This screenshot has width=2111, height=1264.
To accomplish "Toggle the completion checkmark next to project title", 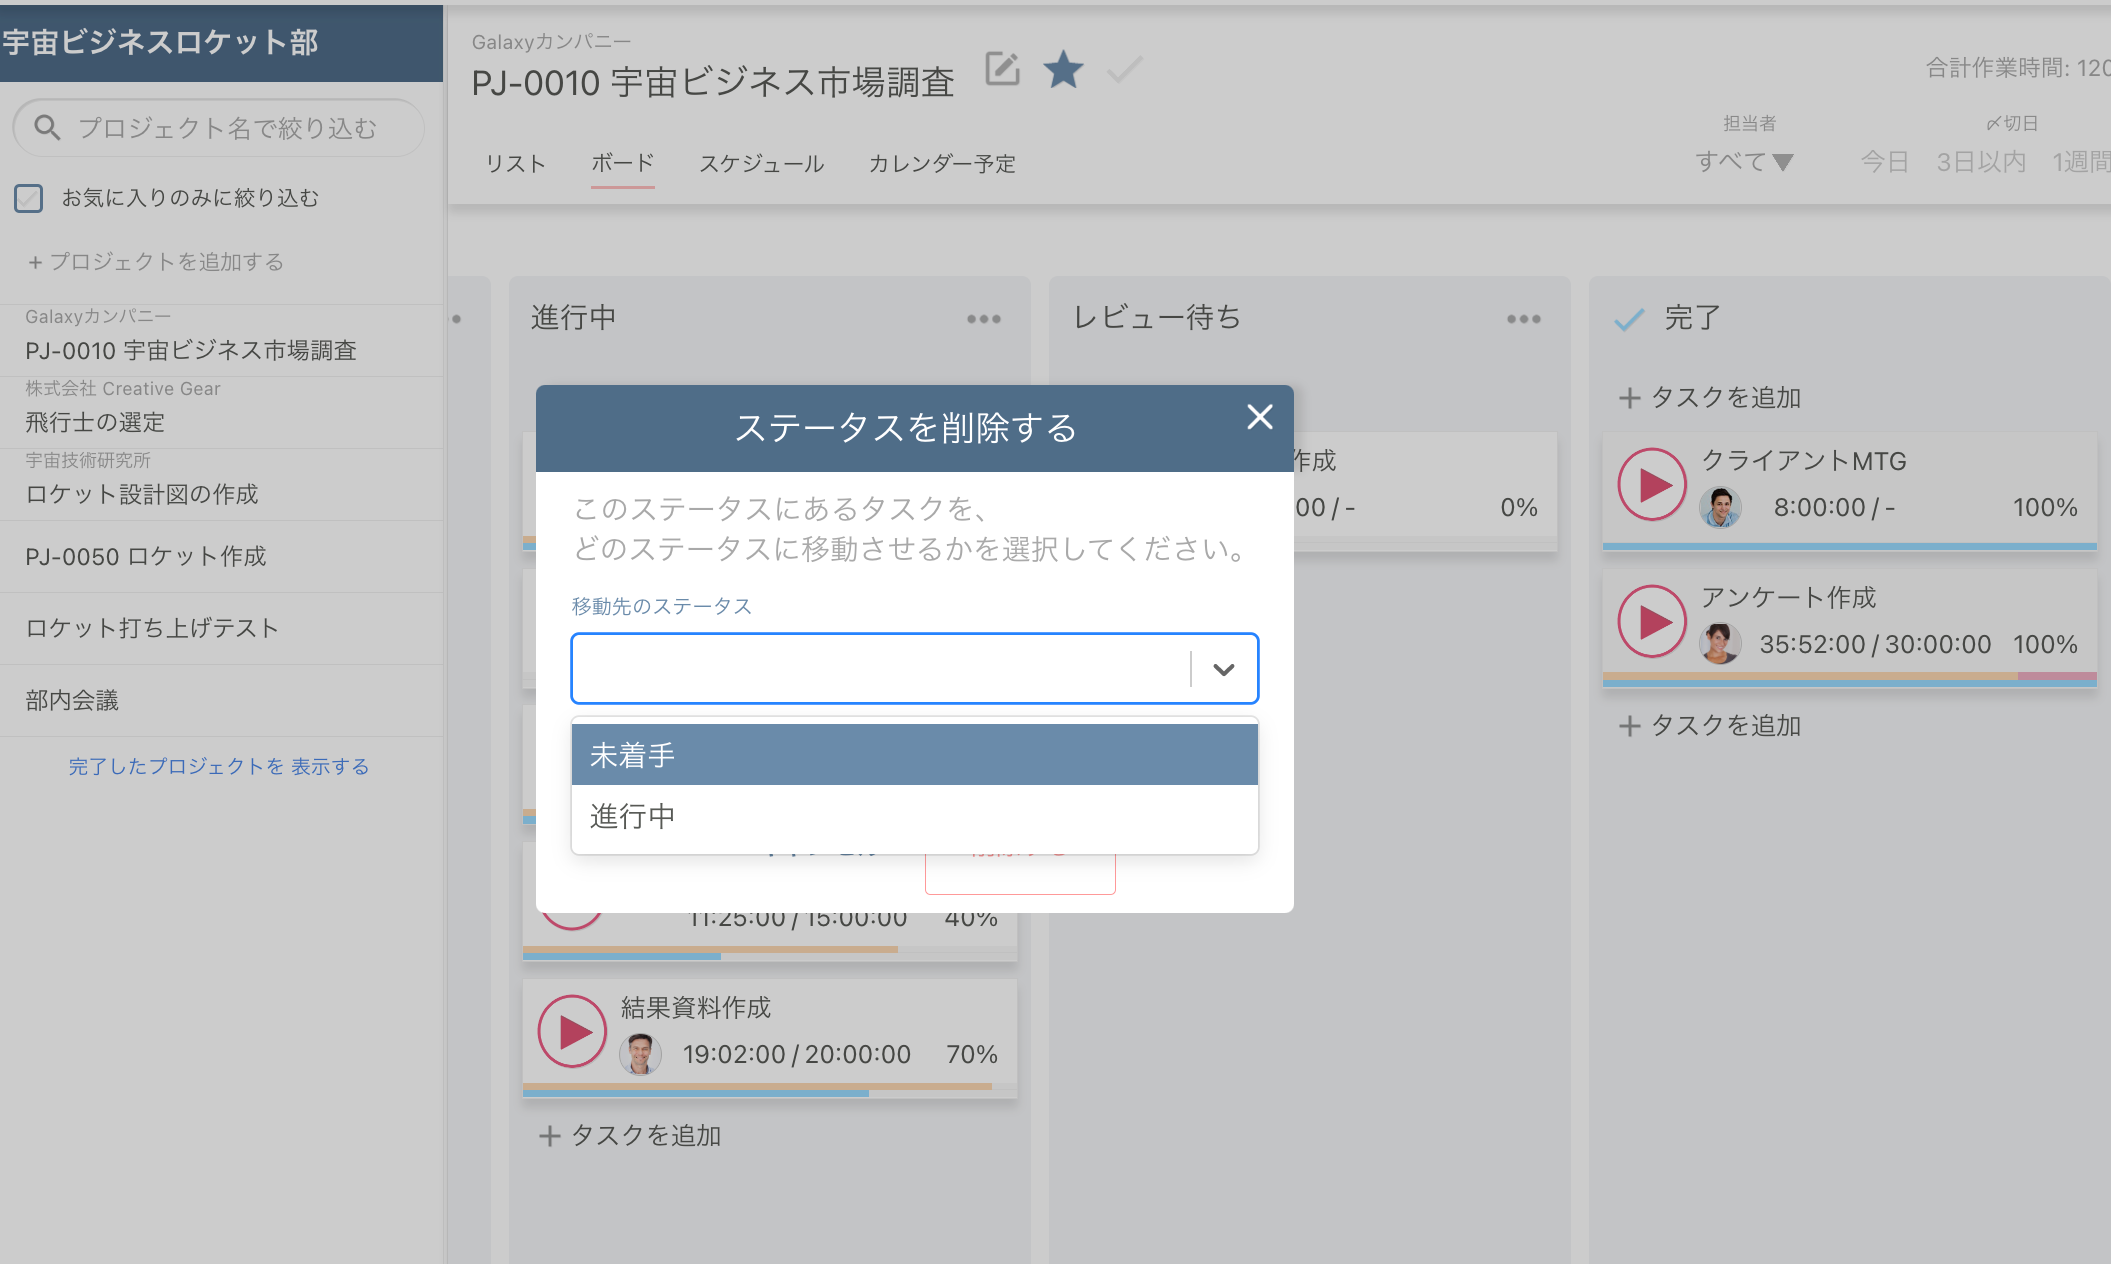I will pyautogui.click(x=1123, y=70).
